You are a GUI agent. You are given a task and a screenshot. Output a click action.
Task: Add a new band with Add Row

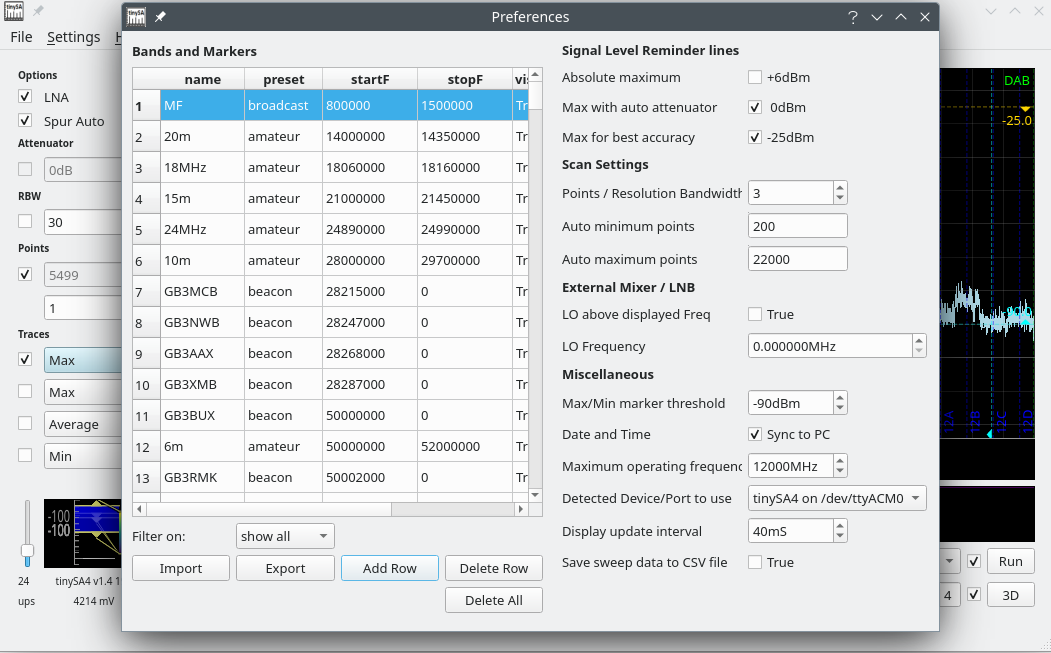point(390,569)
